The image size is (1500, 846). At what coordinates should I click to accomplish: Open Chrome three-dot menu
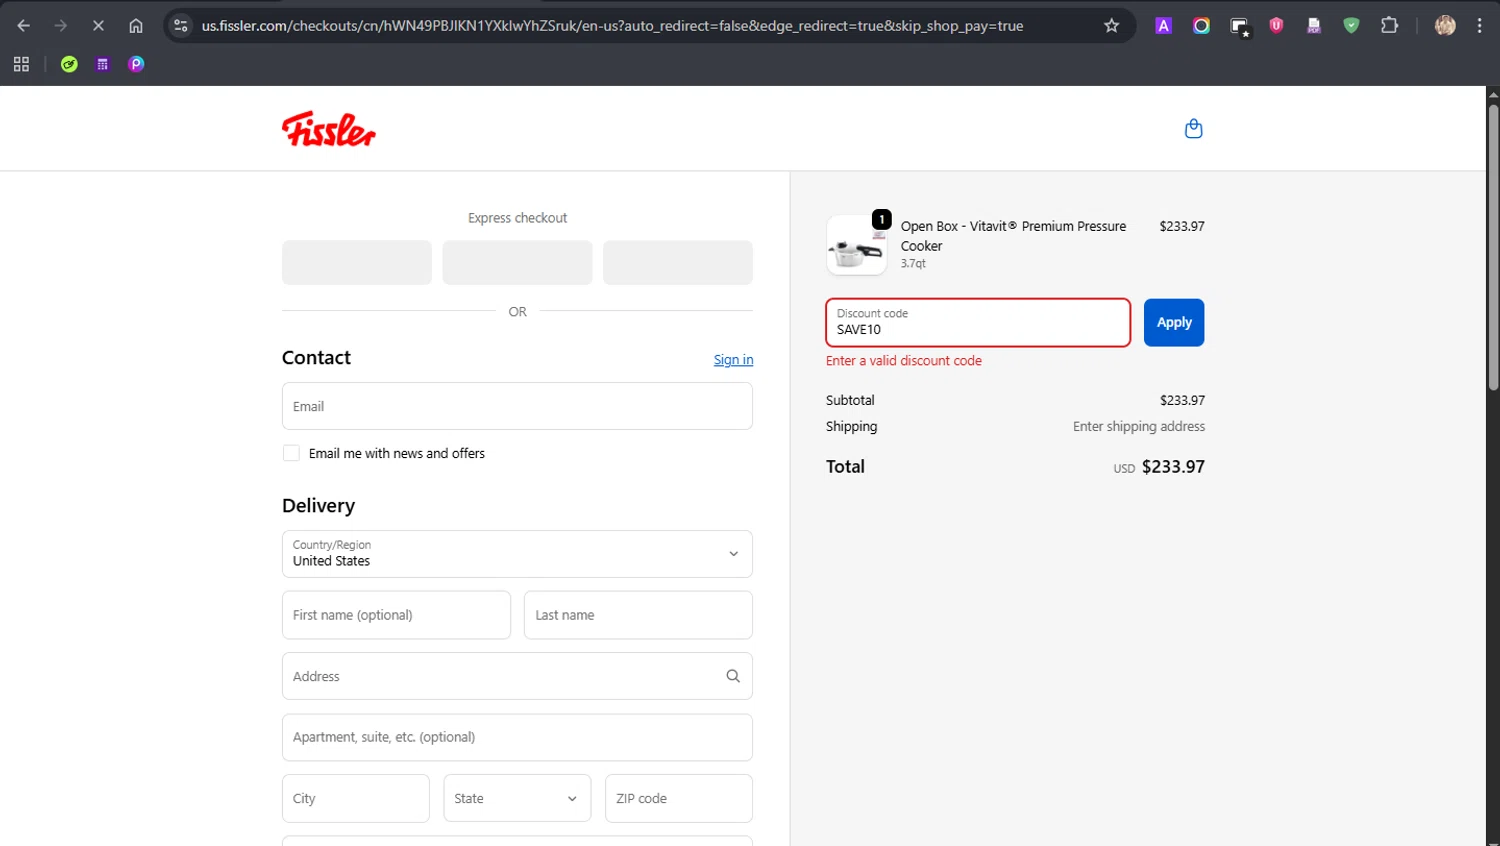1479,26
